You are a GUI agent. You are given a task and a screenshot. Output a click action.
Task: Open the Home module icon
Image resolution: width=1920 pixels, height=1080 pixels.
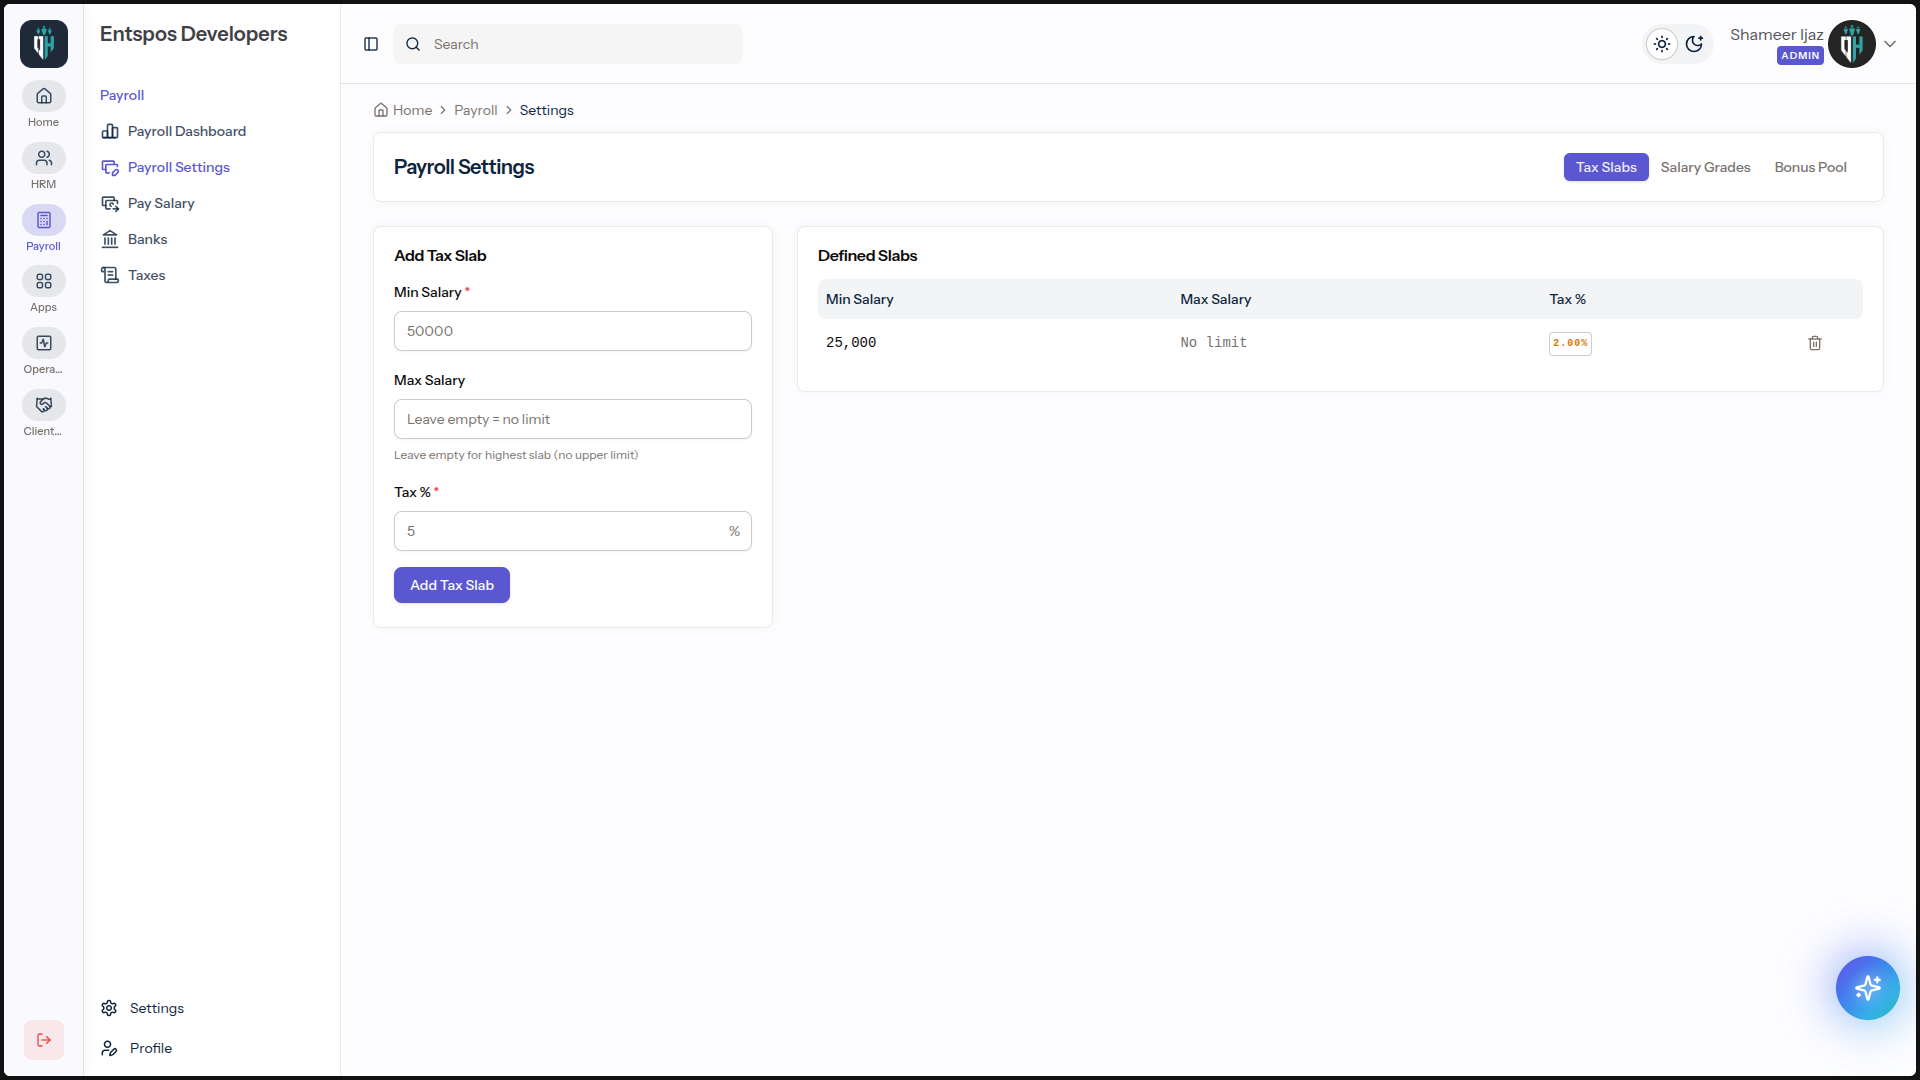(x=44, y=96)
